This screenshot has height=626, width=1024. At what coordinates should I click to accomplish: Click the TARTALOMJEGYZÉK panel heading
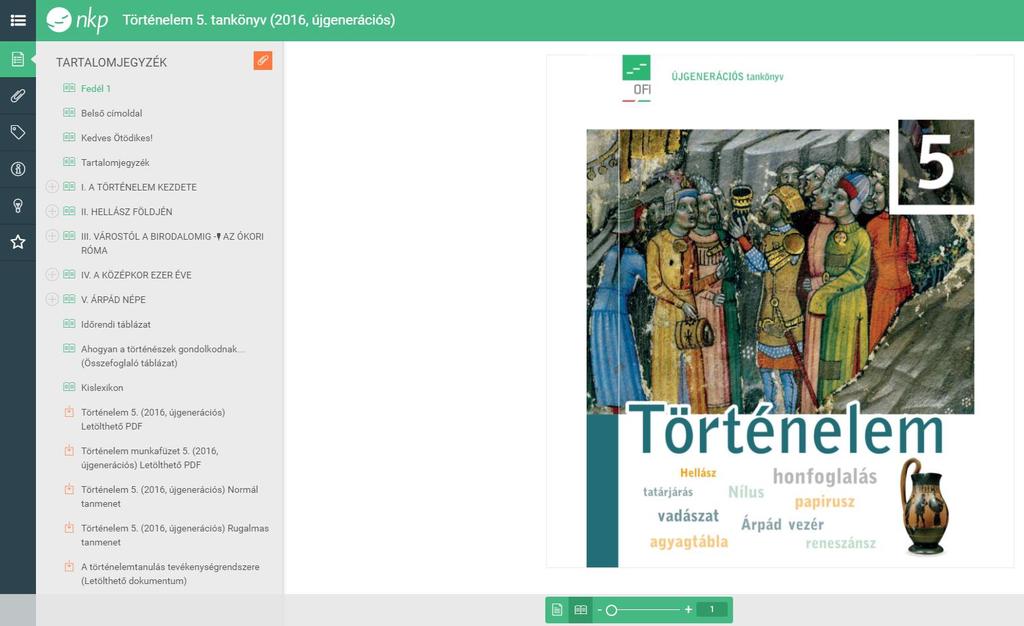pos(111,63)
